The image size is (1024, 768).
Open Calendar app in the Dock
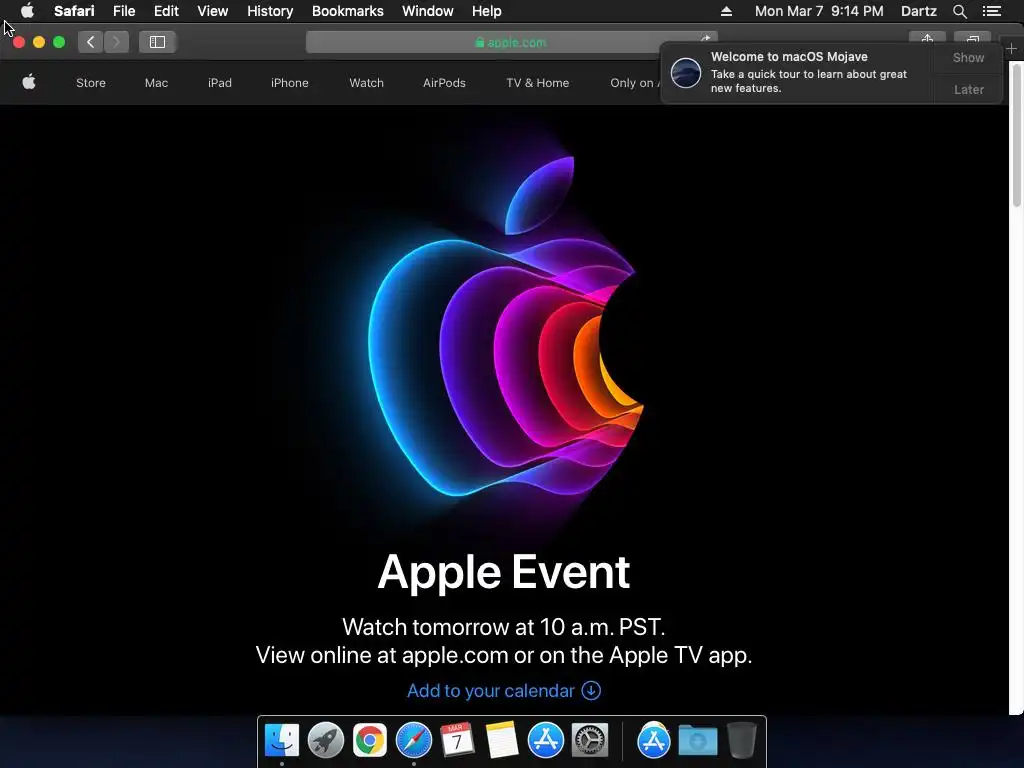(457, 740)
